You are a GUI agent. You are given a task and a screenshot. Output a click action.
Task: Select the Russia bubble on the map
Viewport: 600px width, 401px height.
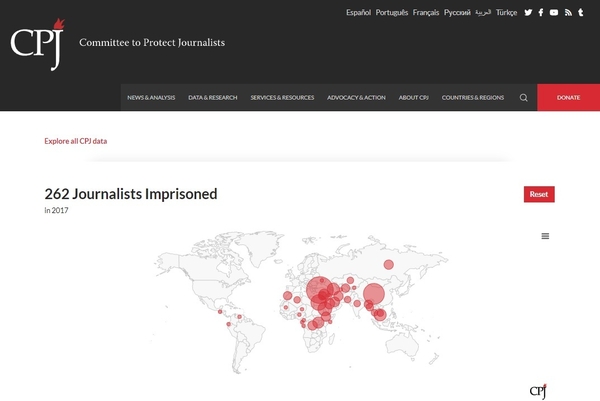pyautogui.click(x=388, y=264)
